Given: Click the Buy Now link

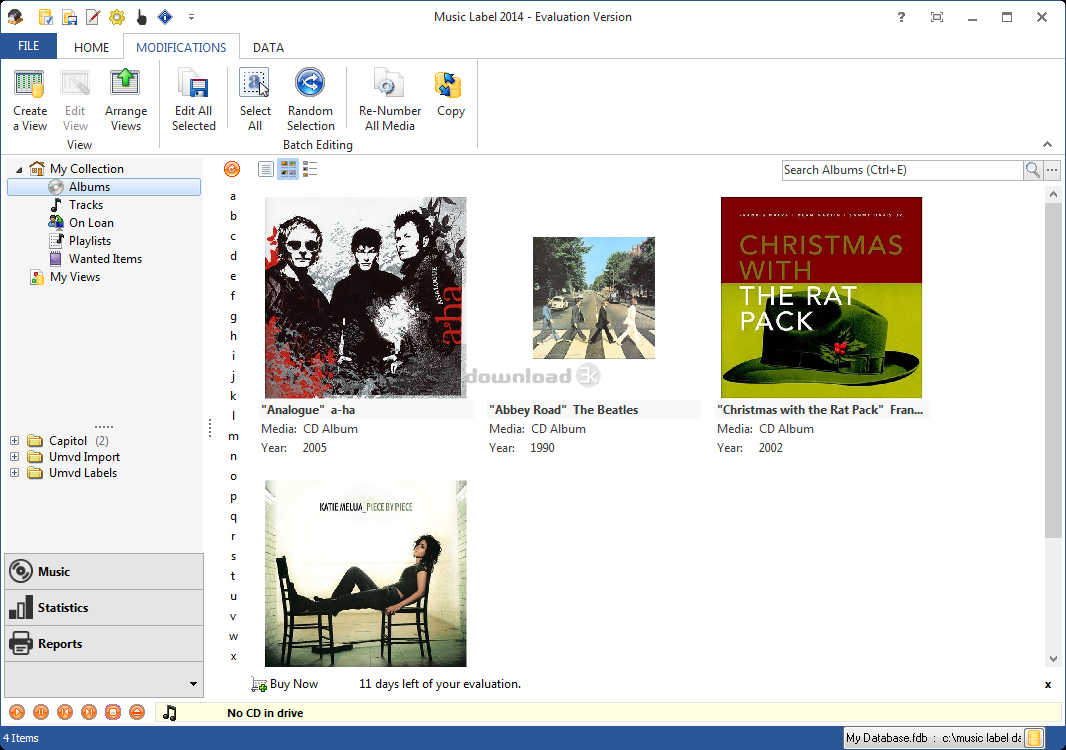Looking at the screenshot, I should tap(293, 684).
